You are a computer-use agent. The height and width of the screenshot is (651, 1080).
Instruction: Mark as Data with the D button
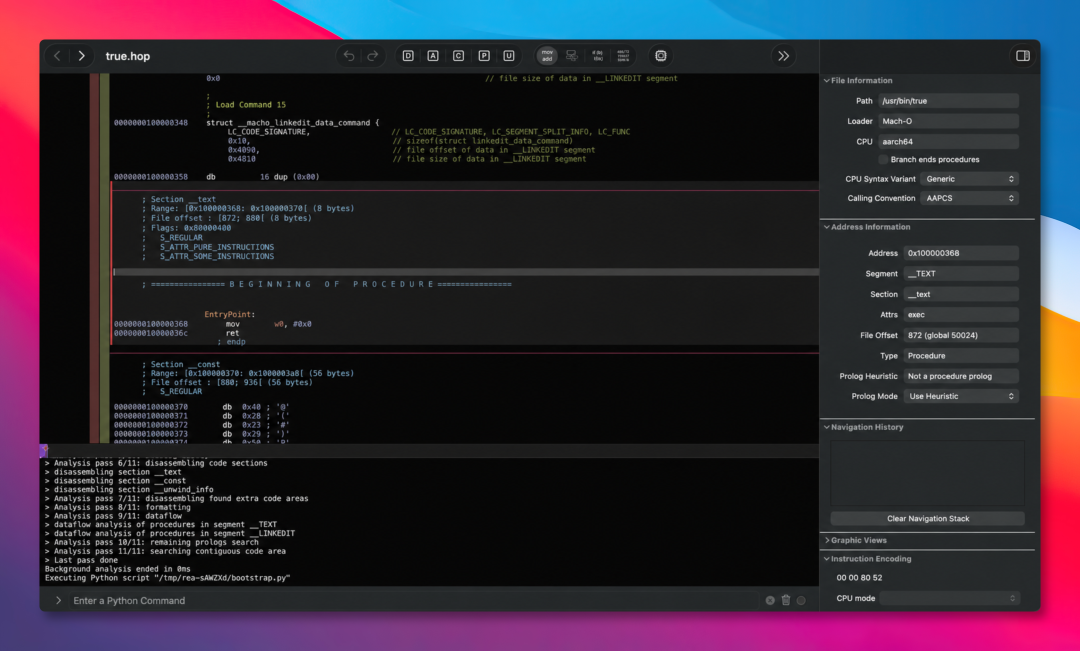(408, 56)
